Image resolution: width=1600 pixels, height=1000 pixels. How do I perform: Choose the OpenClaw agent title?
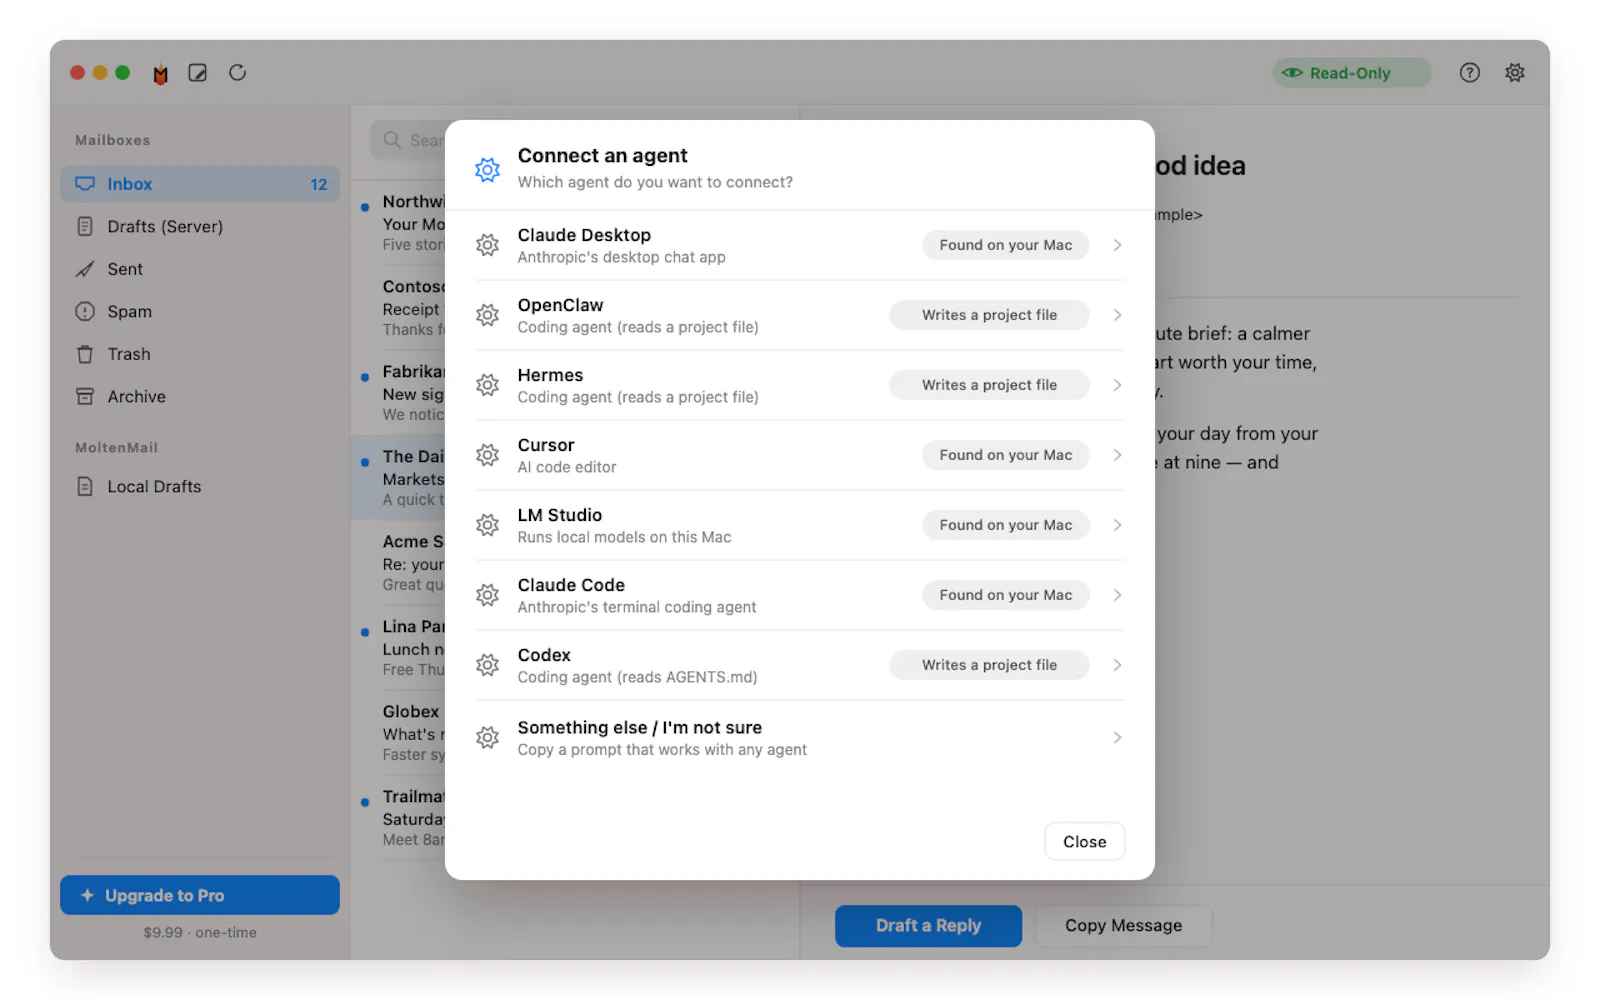[560, 305]
